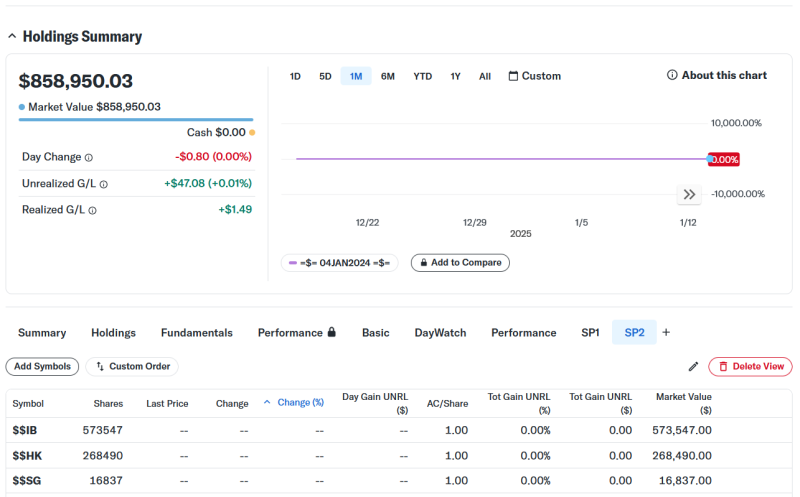Image resolution: width=800 pixels, height=497 pixels.
Task: Add a new view with plus icon
Action: point(666,333)
